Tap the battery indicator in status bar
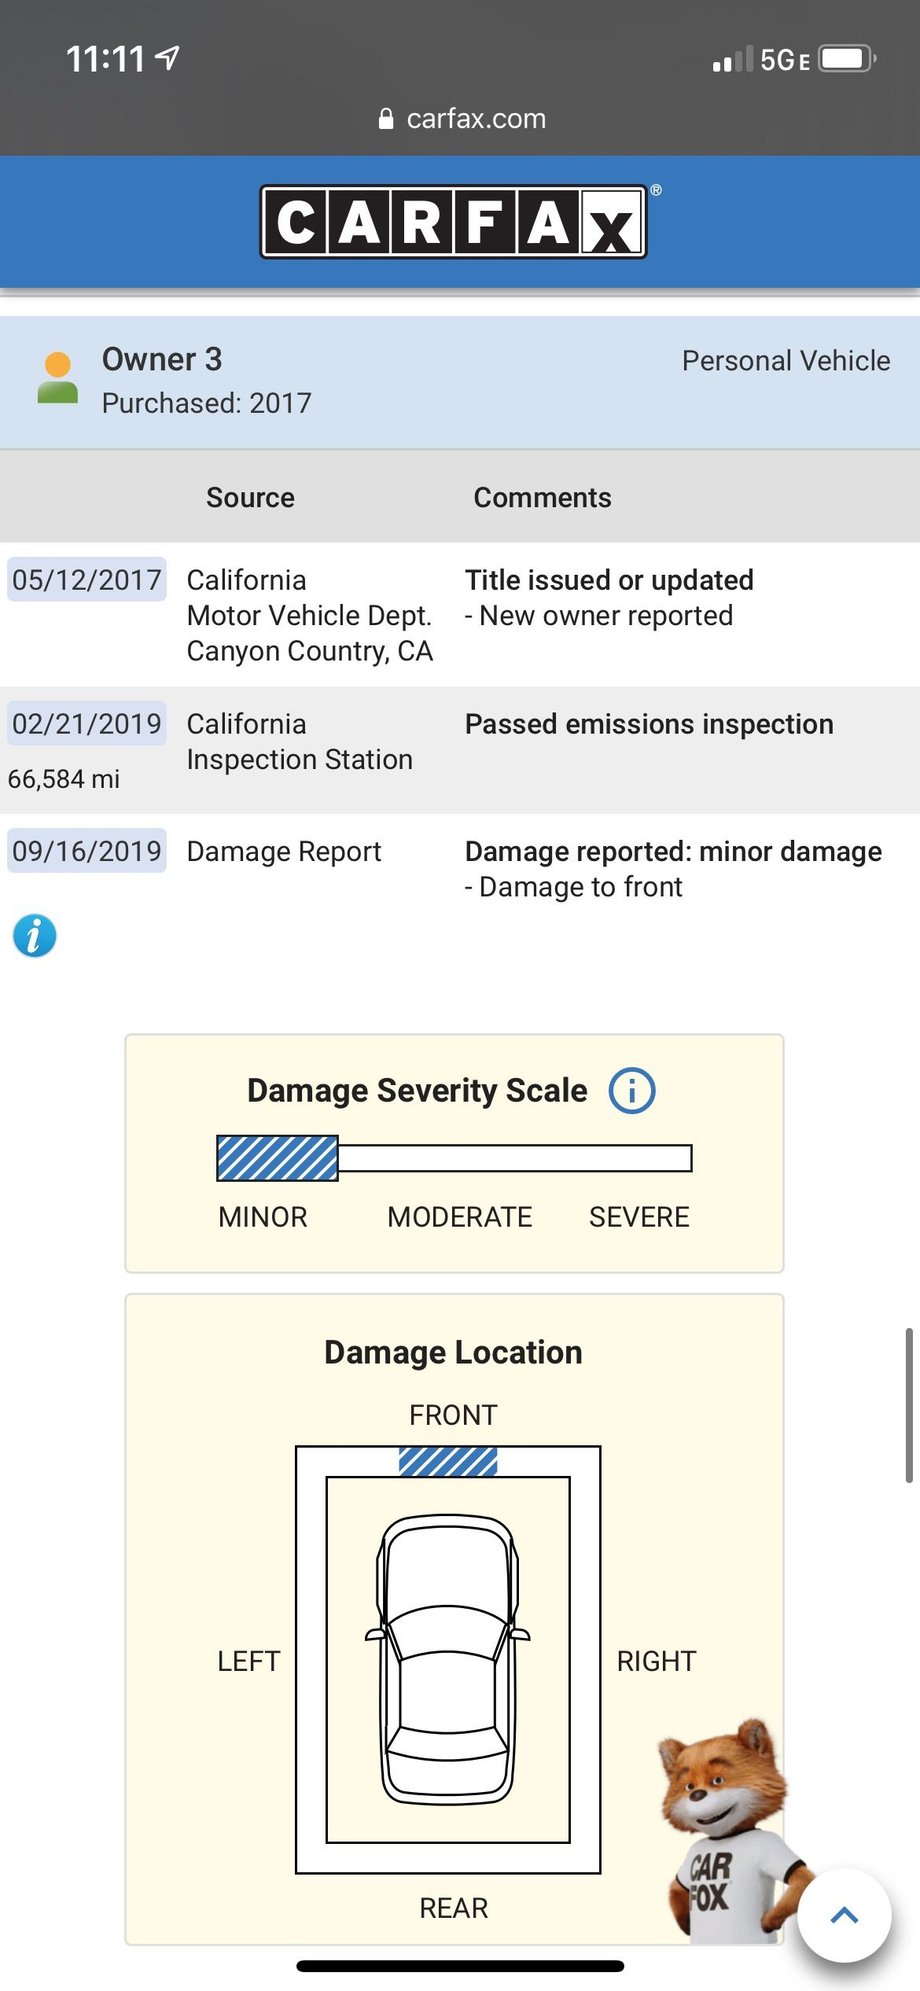 [x=846, y=59]
